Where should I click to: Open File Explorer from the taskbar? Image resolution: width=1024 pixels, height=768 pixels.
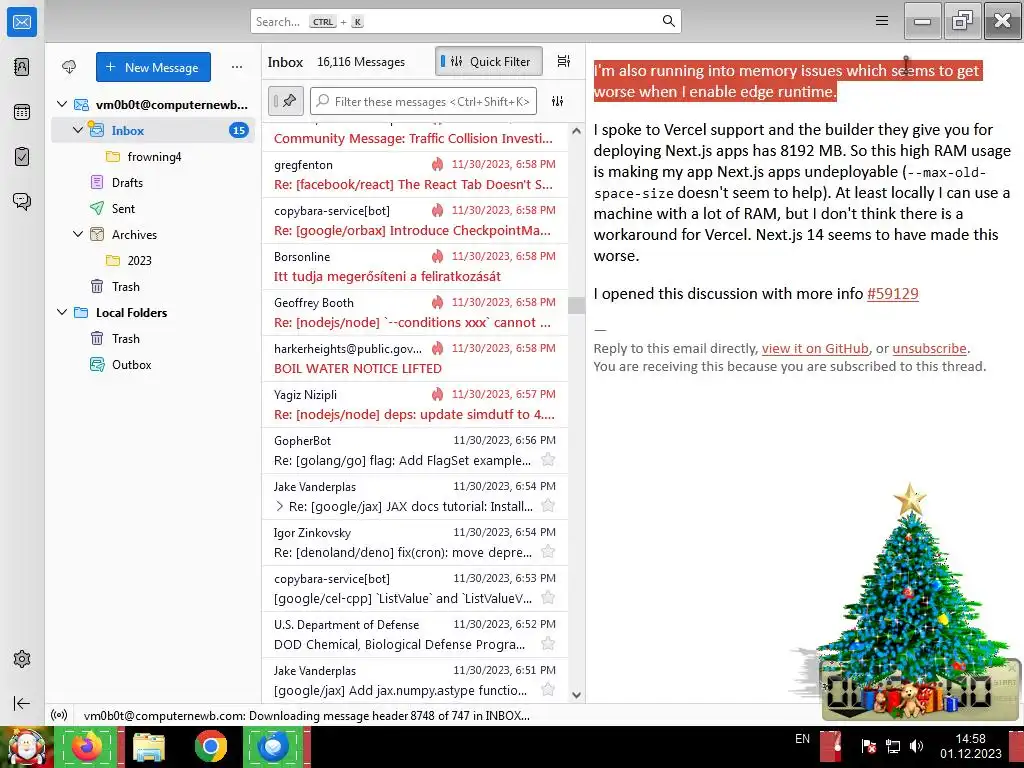149,746
